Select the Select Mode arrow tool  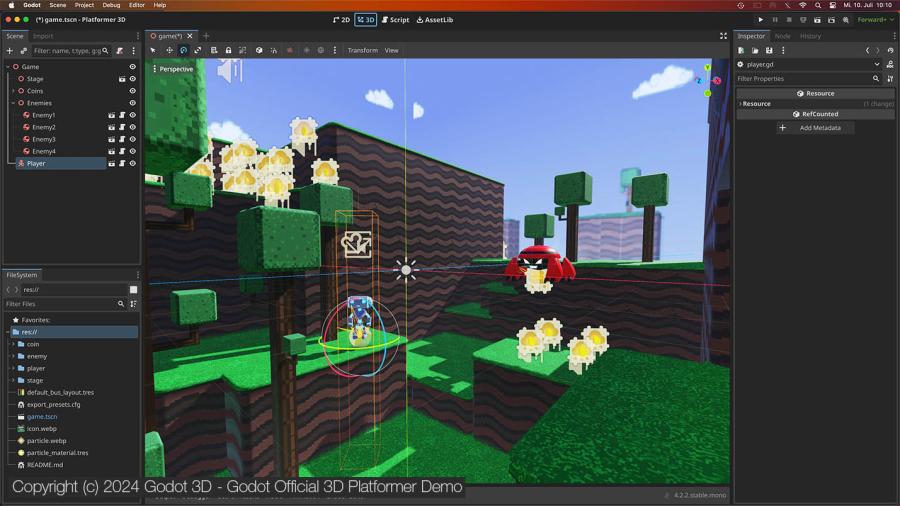pyautogui.click(x=153, y=50)
